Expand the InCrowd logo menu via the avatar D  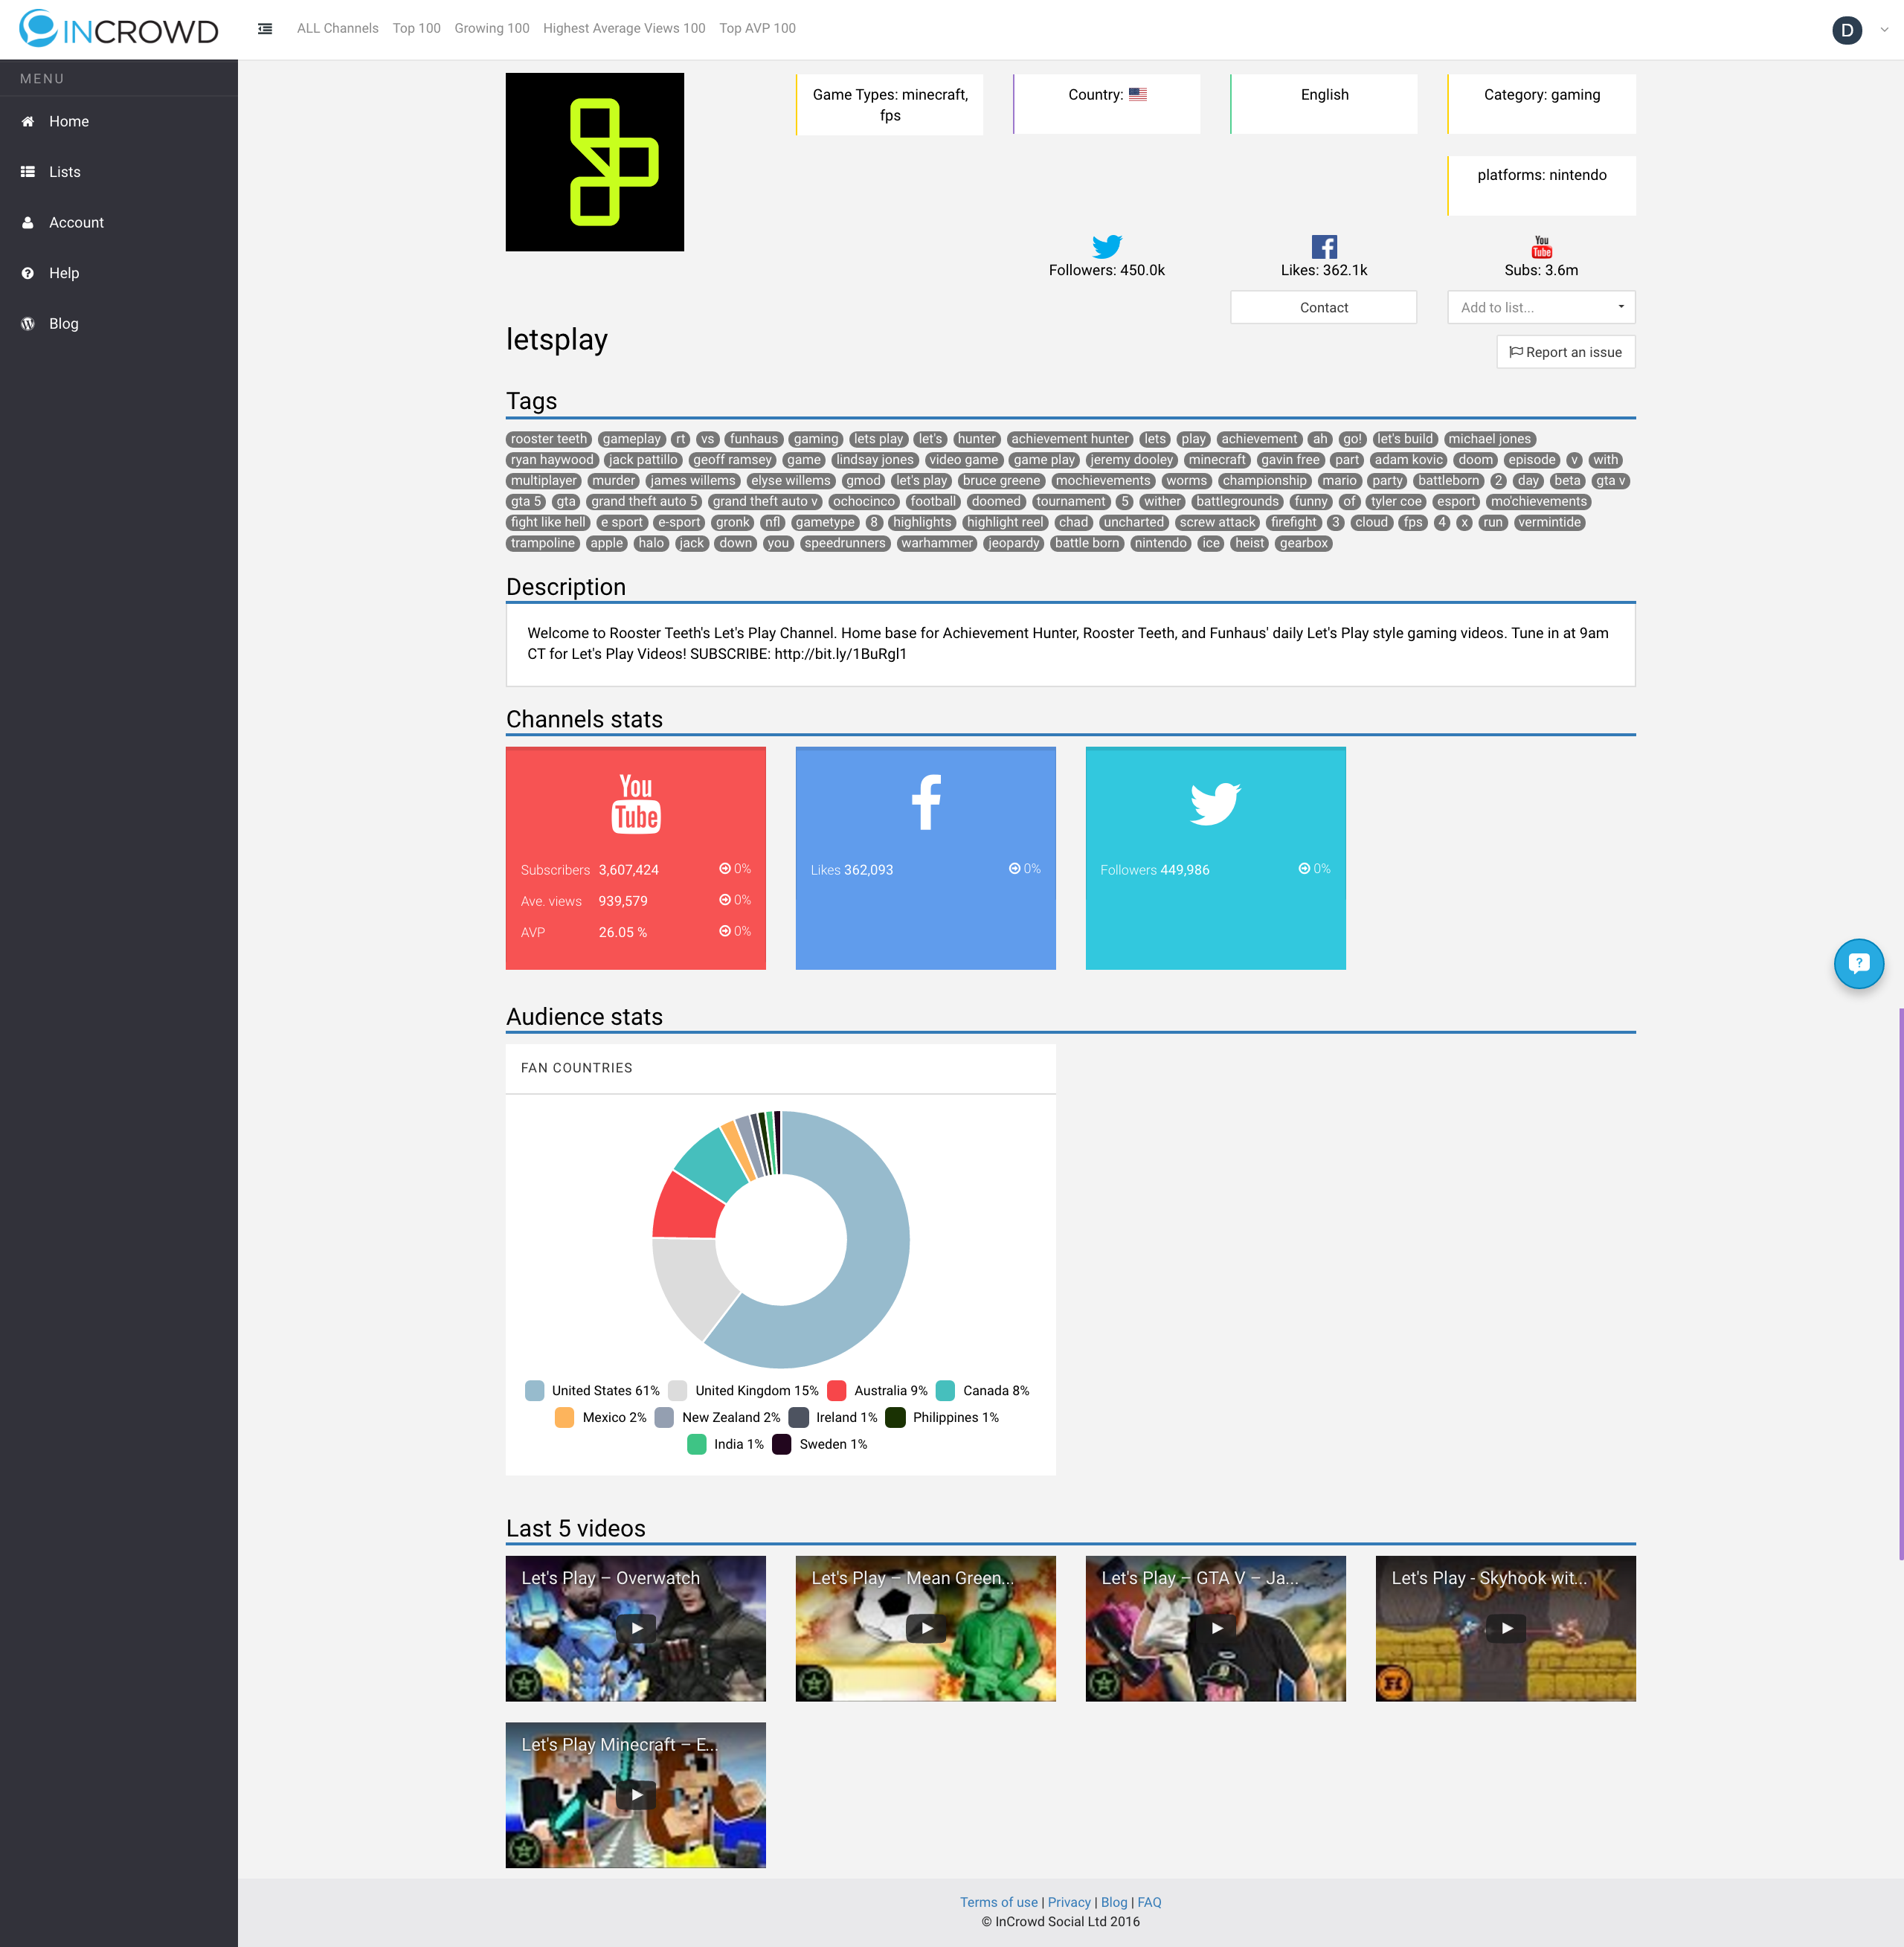pyautogui.click(x=1848, y=29)
